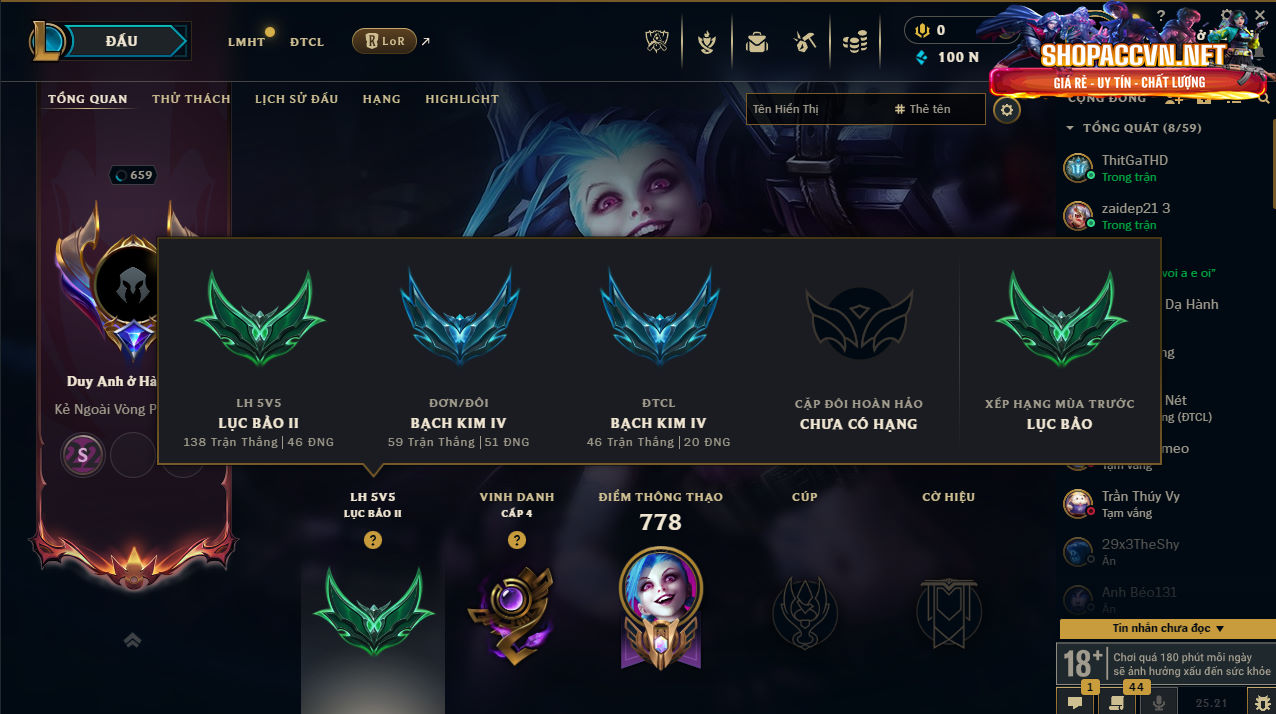Open the Loot hammer icon
Screen dimensions: 1276x714
[804, 42]
